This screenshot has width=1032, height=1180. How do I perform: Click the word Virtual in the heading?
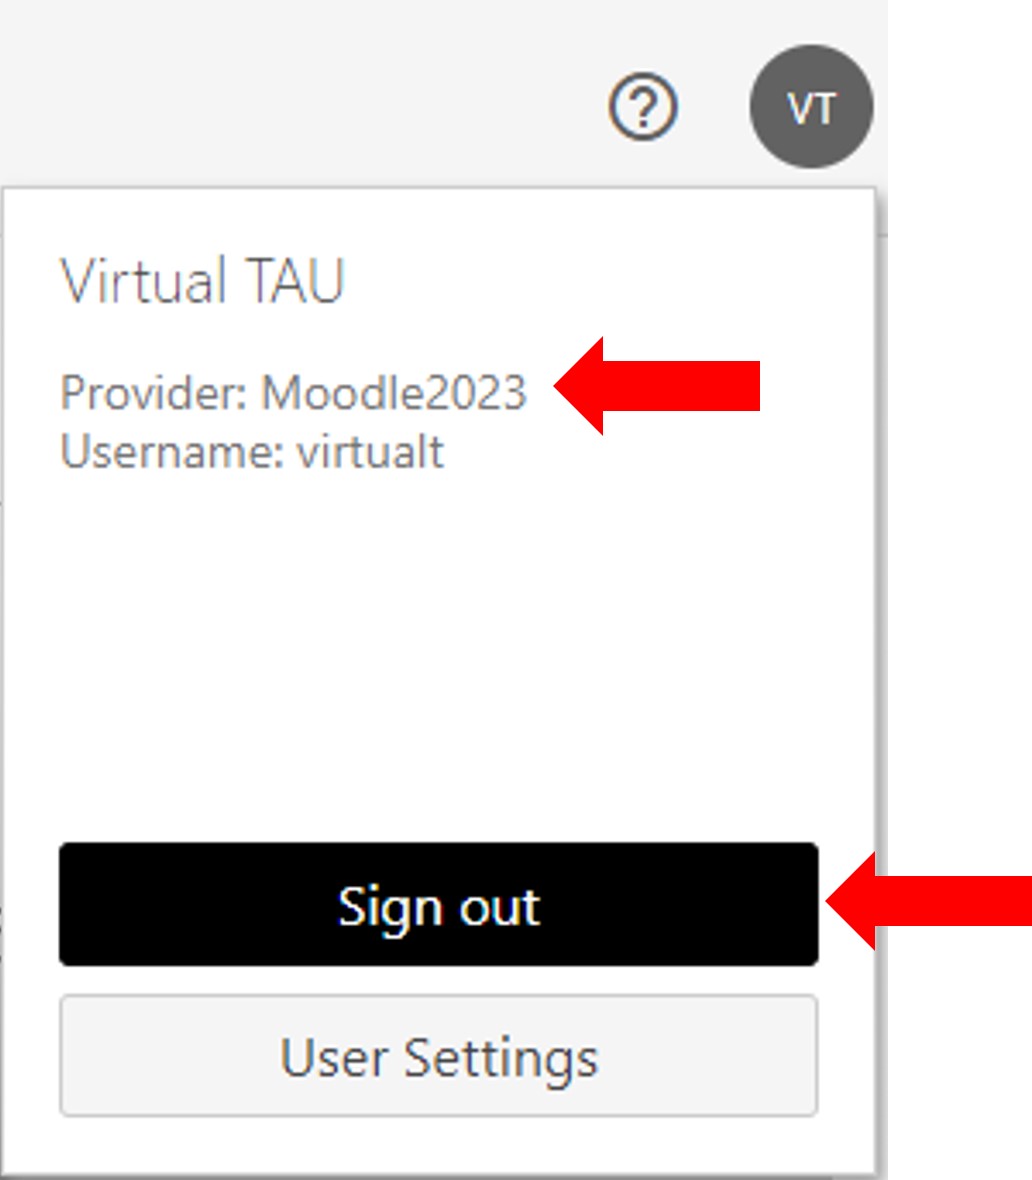coord(144,281)
